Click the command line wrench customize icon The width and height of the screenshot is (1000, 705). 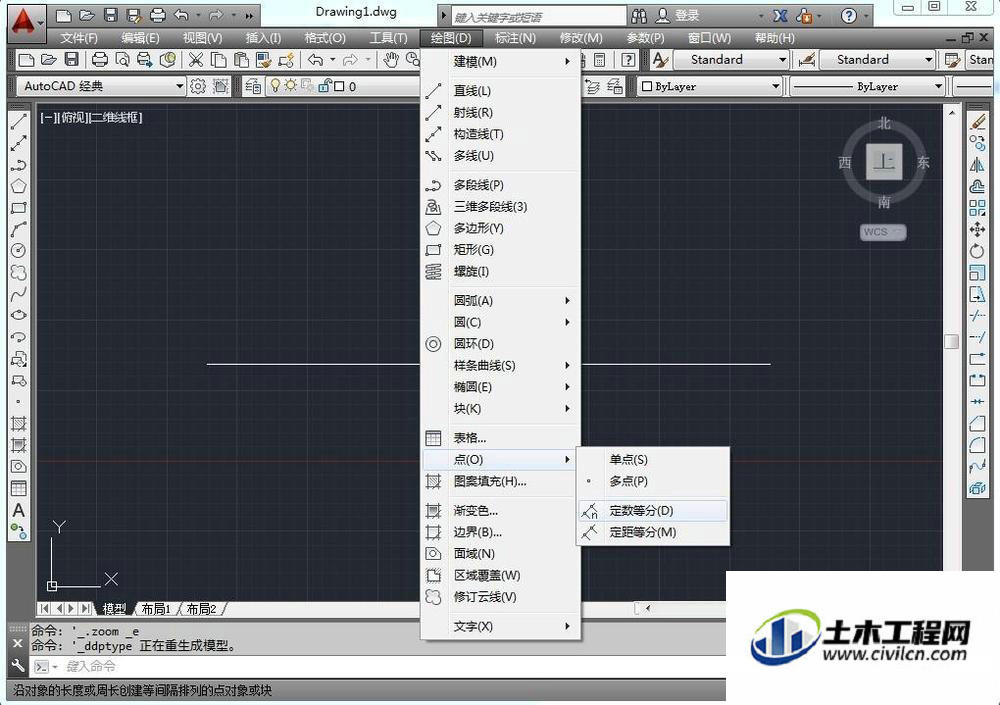pyautogui.click(x=17, y=666)
